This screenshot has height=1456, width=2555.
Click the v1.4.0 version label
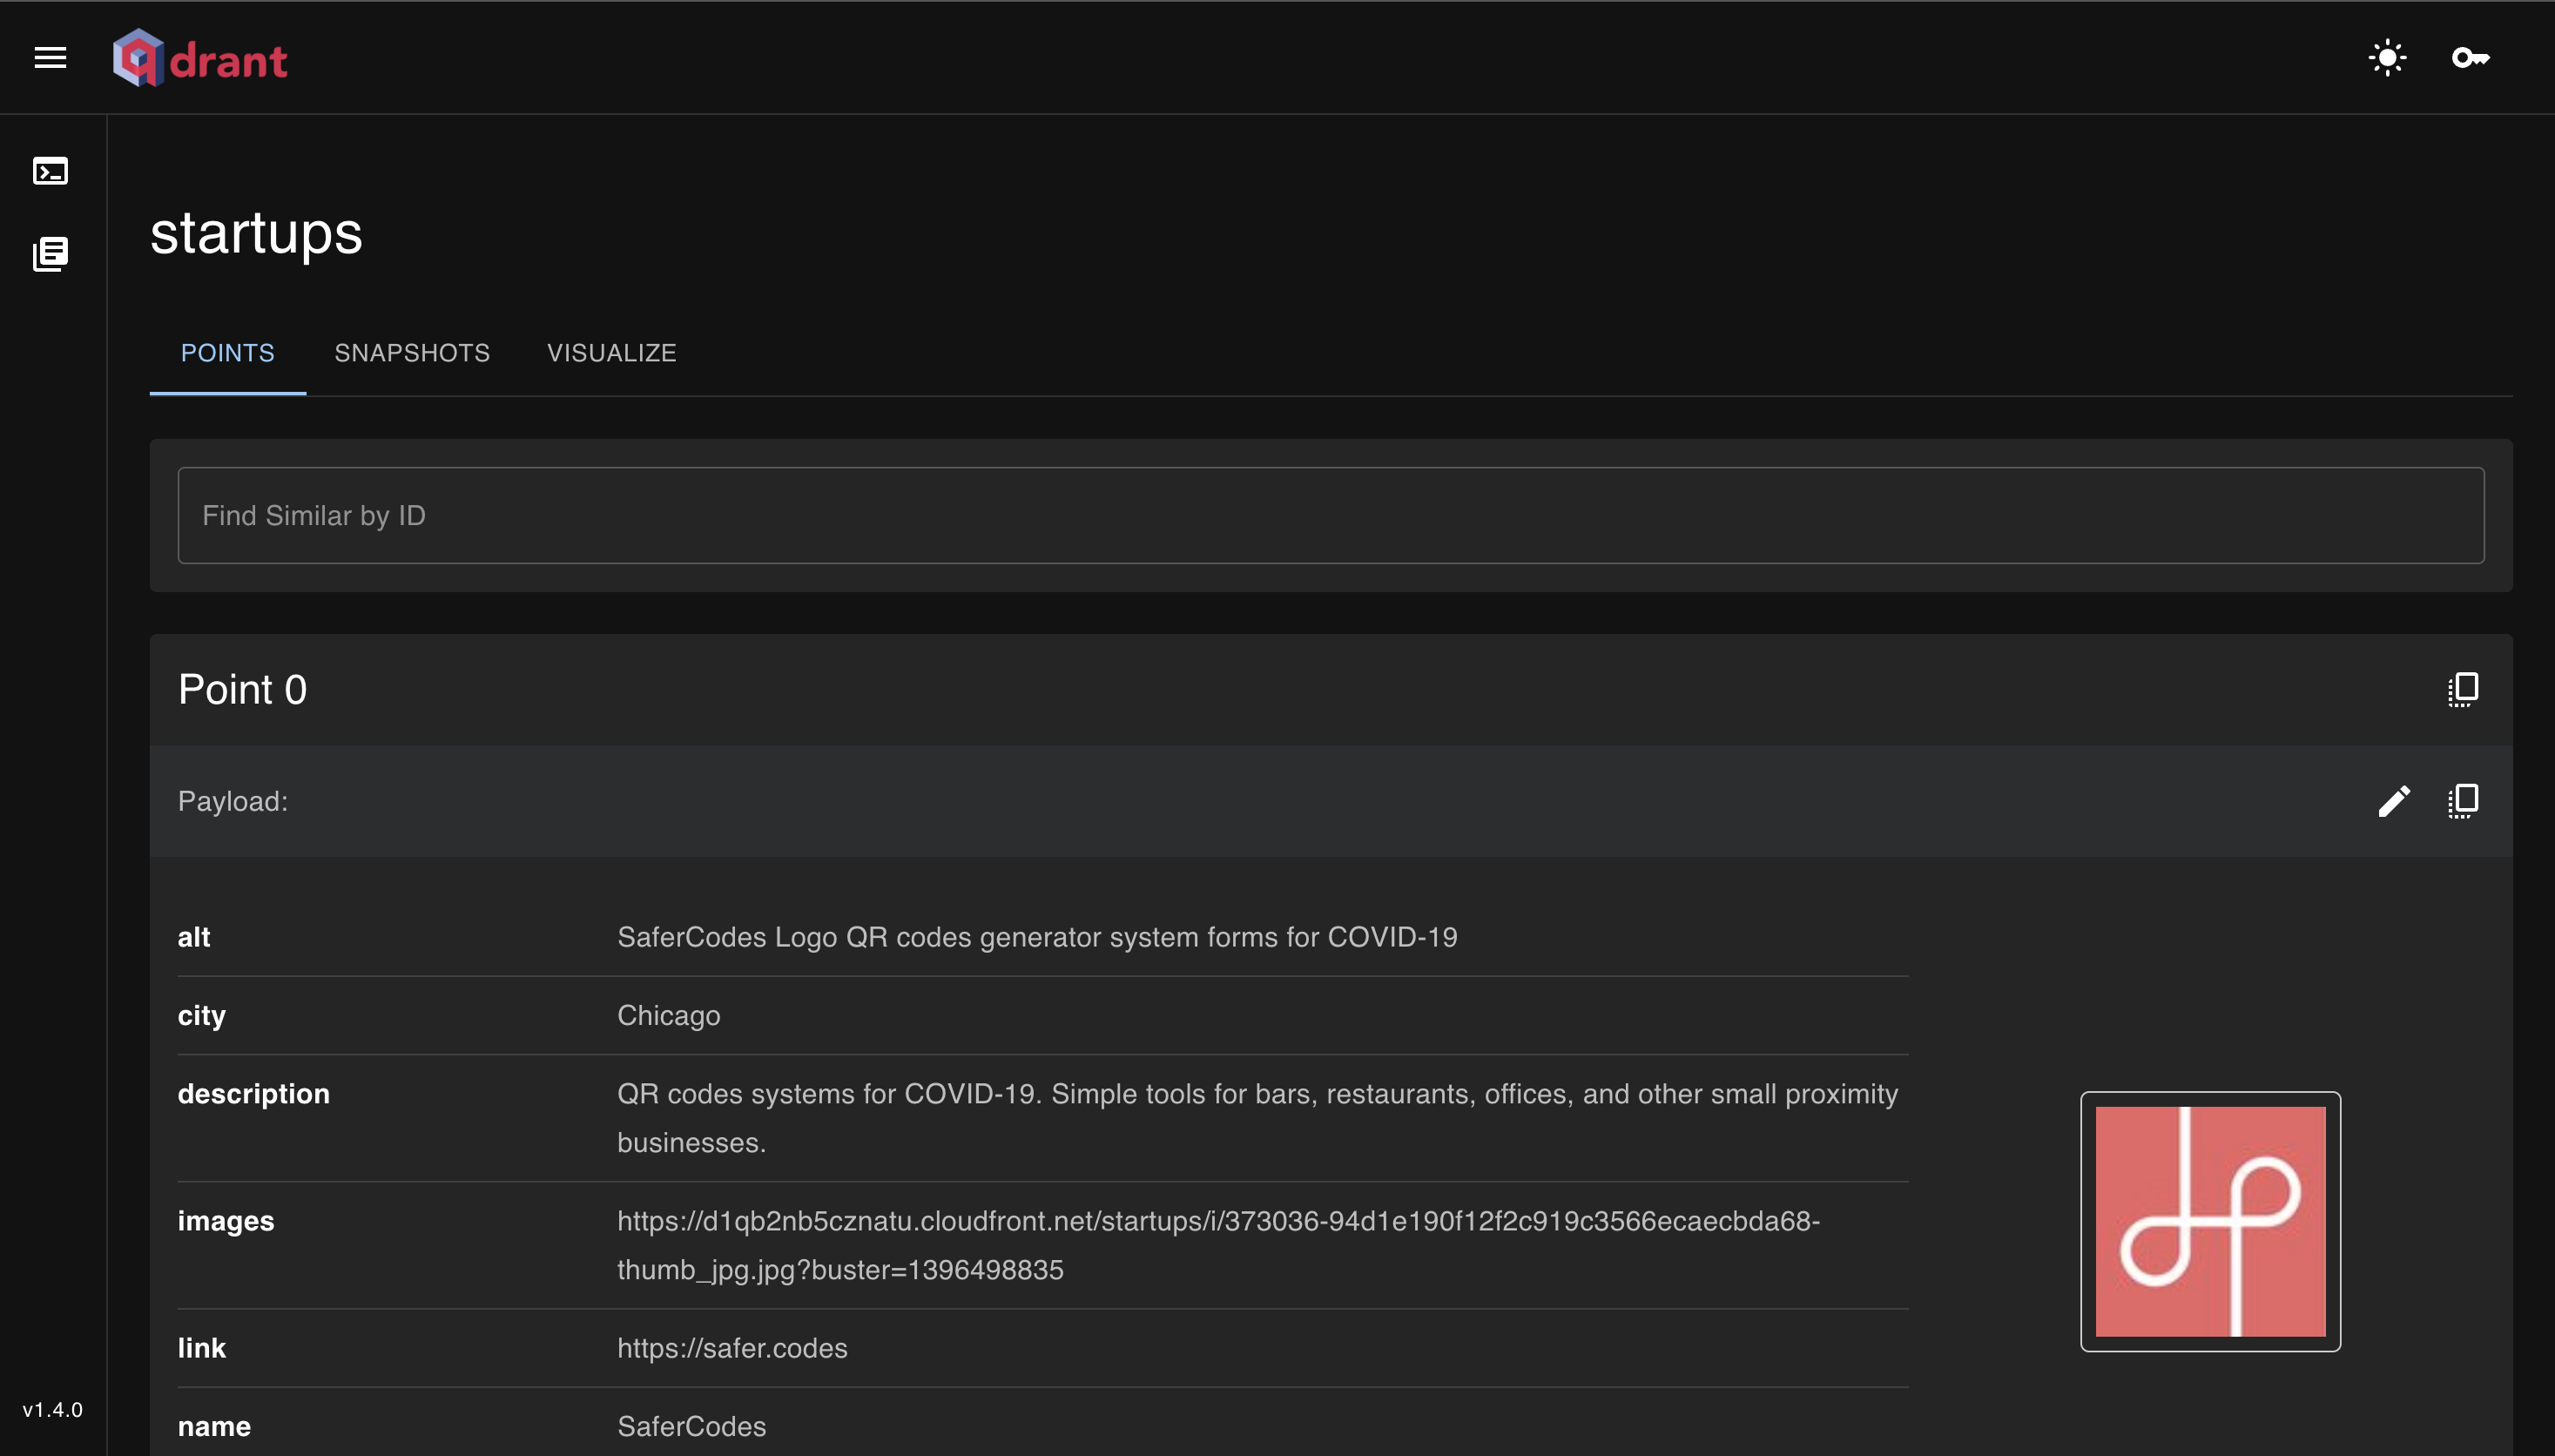pyautogui.click(x=53, y=1409)
